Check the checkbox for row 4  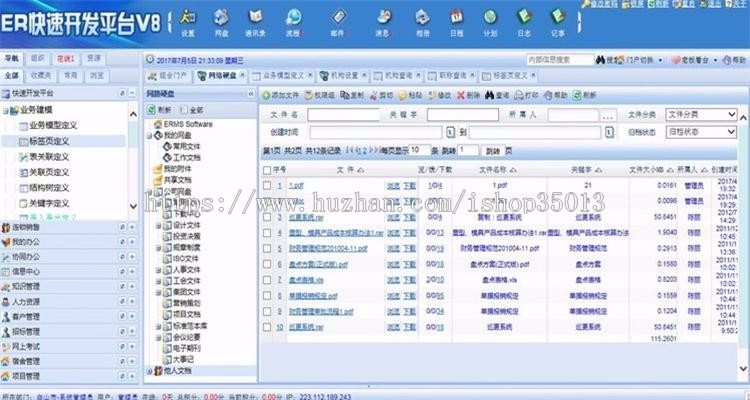(267, 233)
